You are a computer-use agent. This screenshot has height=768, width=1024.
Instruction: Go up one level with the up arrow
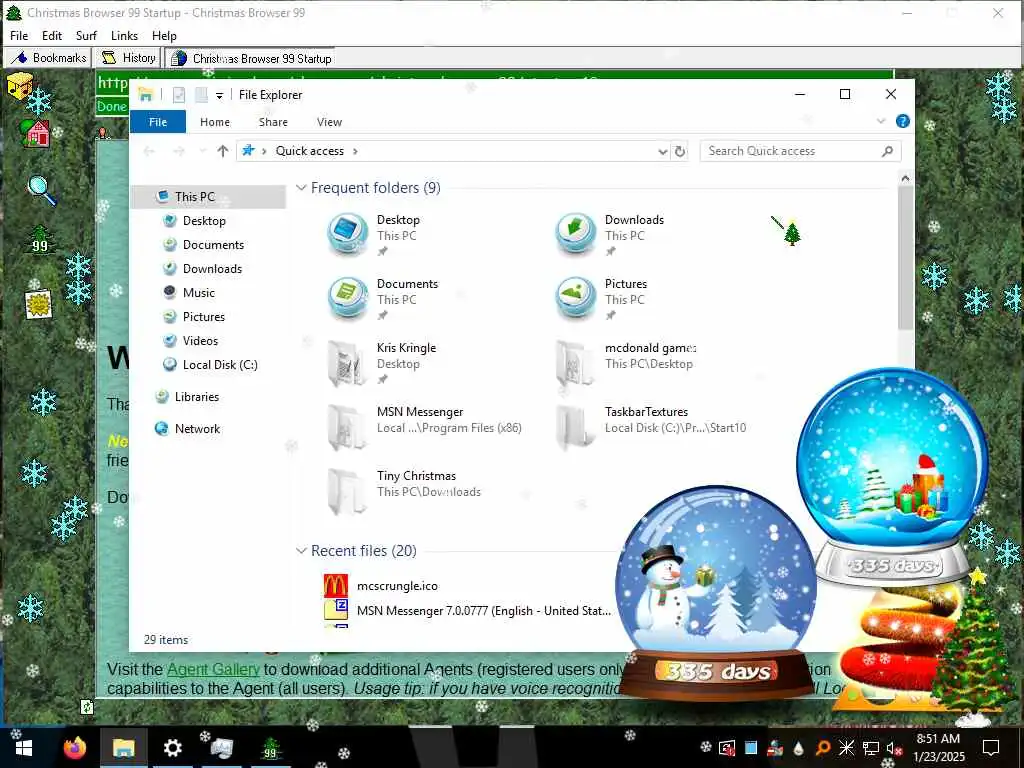[223, 152]
